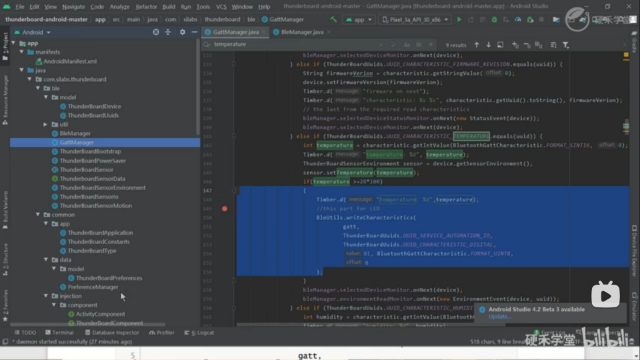Image resolution: width=640 pixels, height=360 pixels.
Task: Open search results in Find window icon
Action: point(500,44)
